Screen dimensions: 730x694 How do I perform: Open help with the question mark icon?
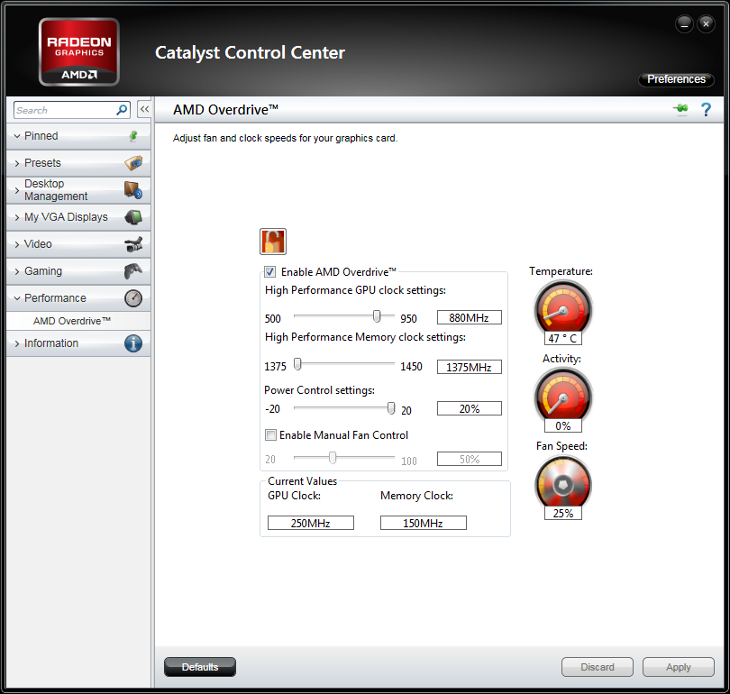[706, 110]
